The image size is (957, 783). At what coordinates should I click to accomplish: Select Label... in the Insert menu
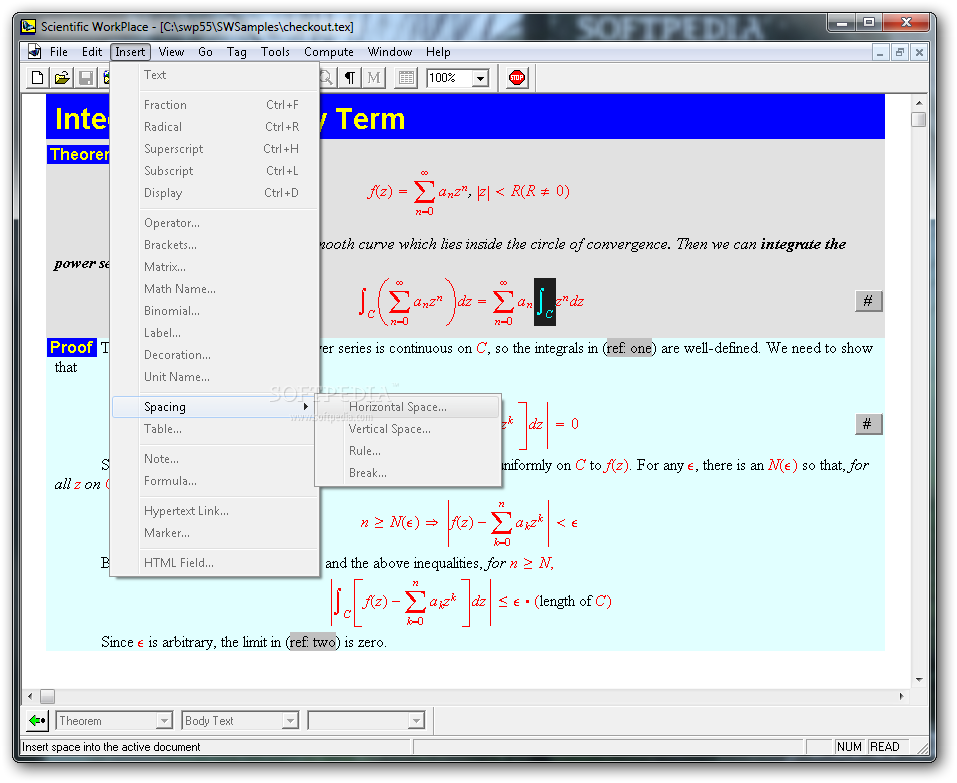pyautogui.click(x=215, y=333)
